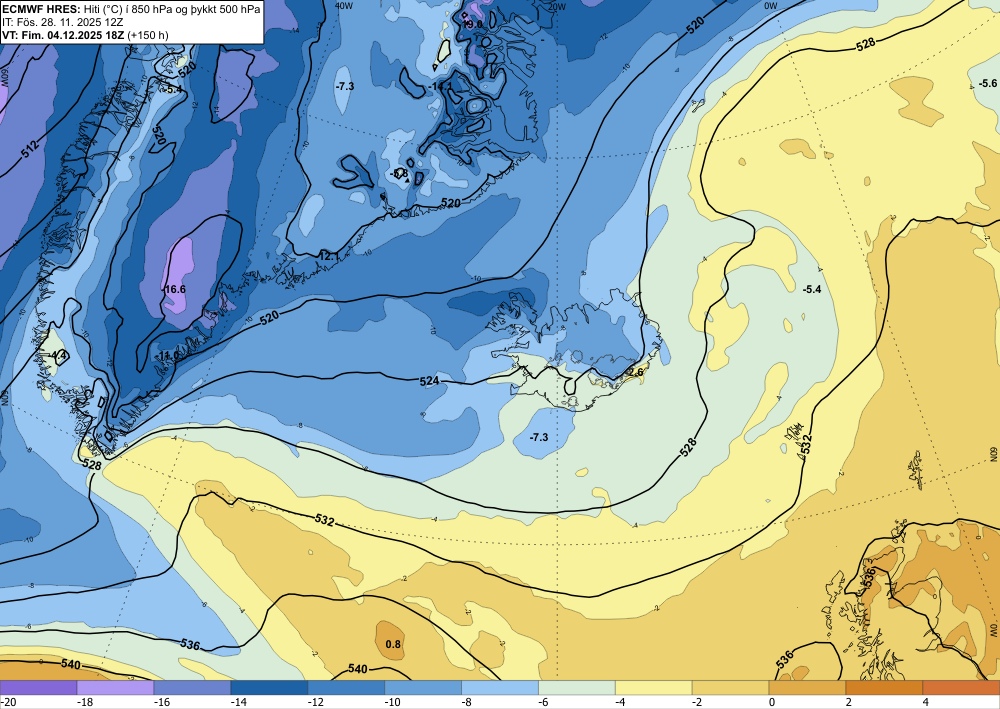The image size is (1000, 709).
Task: Click the 0.8 value in the orange patch
Action: pos(393,644)
